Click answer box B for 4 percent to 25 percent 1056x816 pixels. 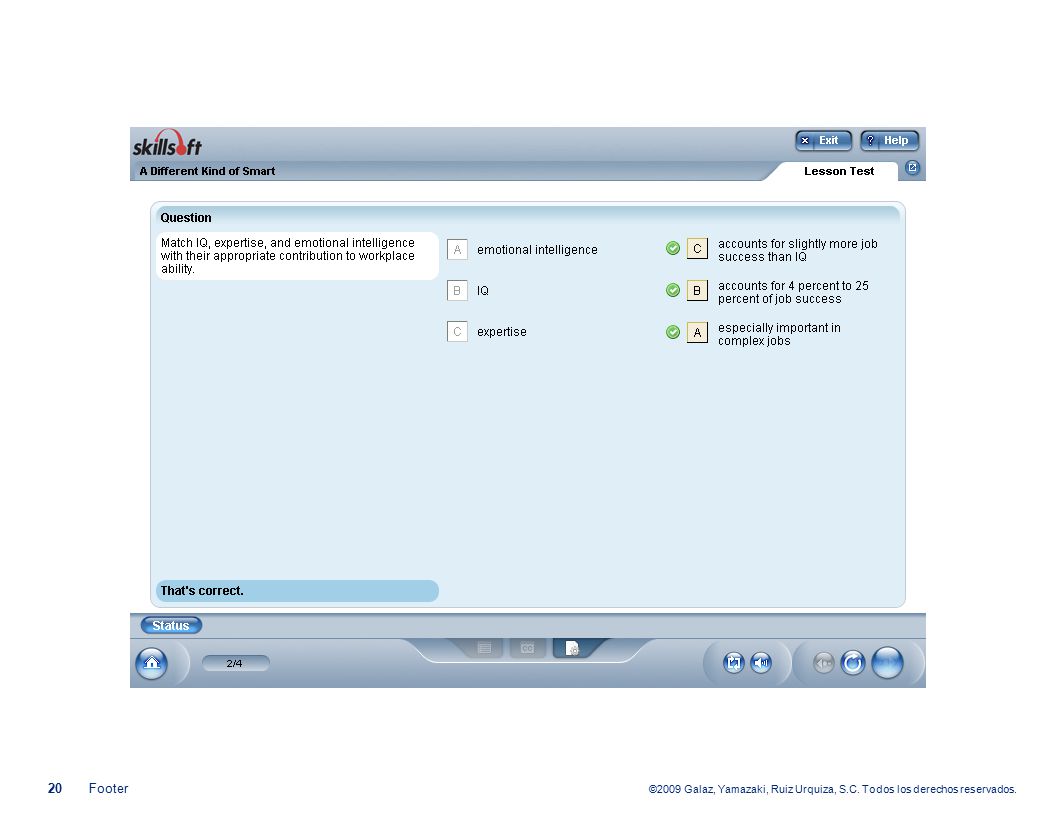pyautogui.click(x=697, y=291)
